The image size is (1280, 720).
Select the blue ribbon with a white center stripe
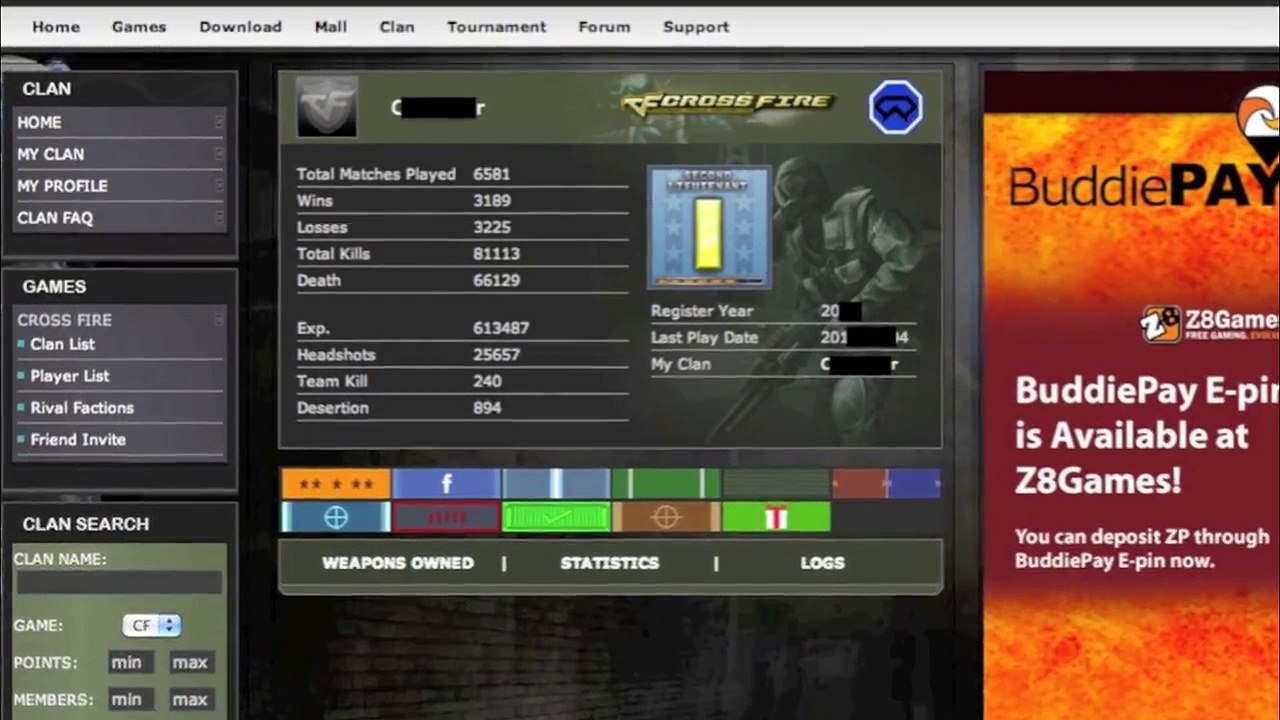pos(556,484)
